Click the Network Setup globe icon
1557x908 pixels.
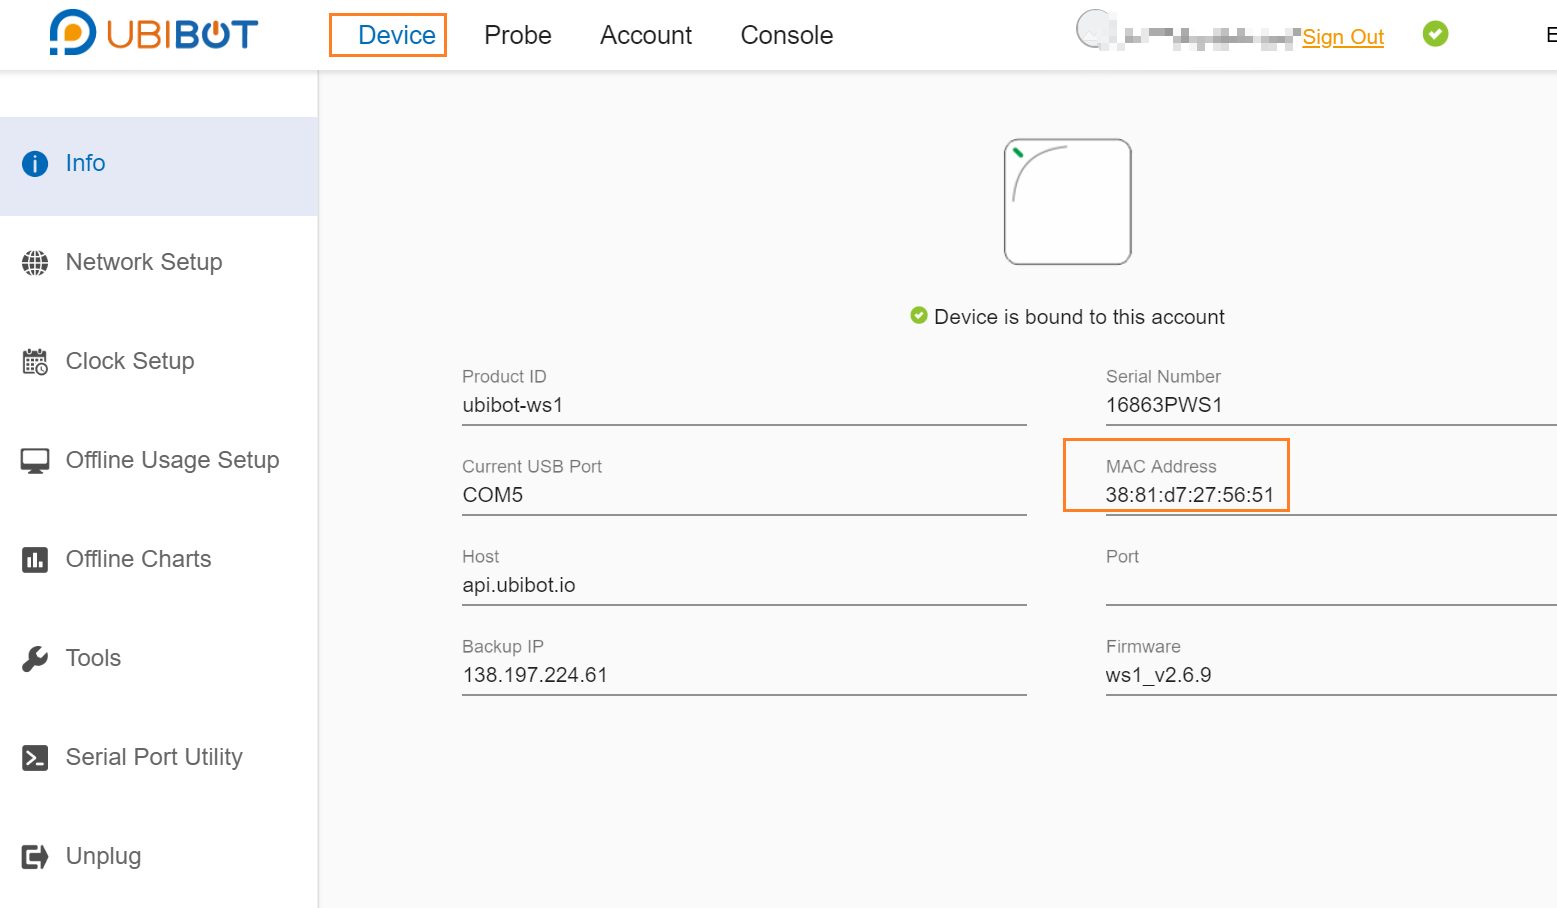(x=35, y=262)
